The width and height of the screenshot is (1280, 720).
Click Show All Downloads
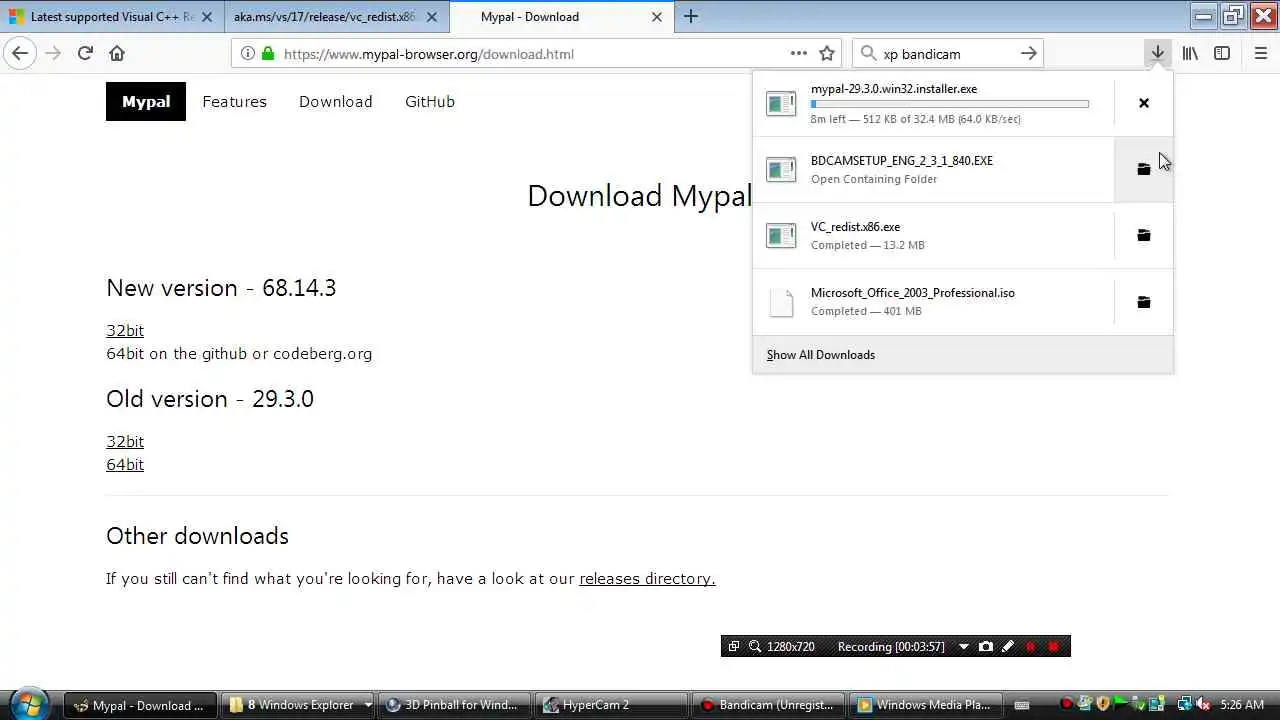[820, 355]
